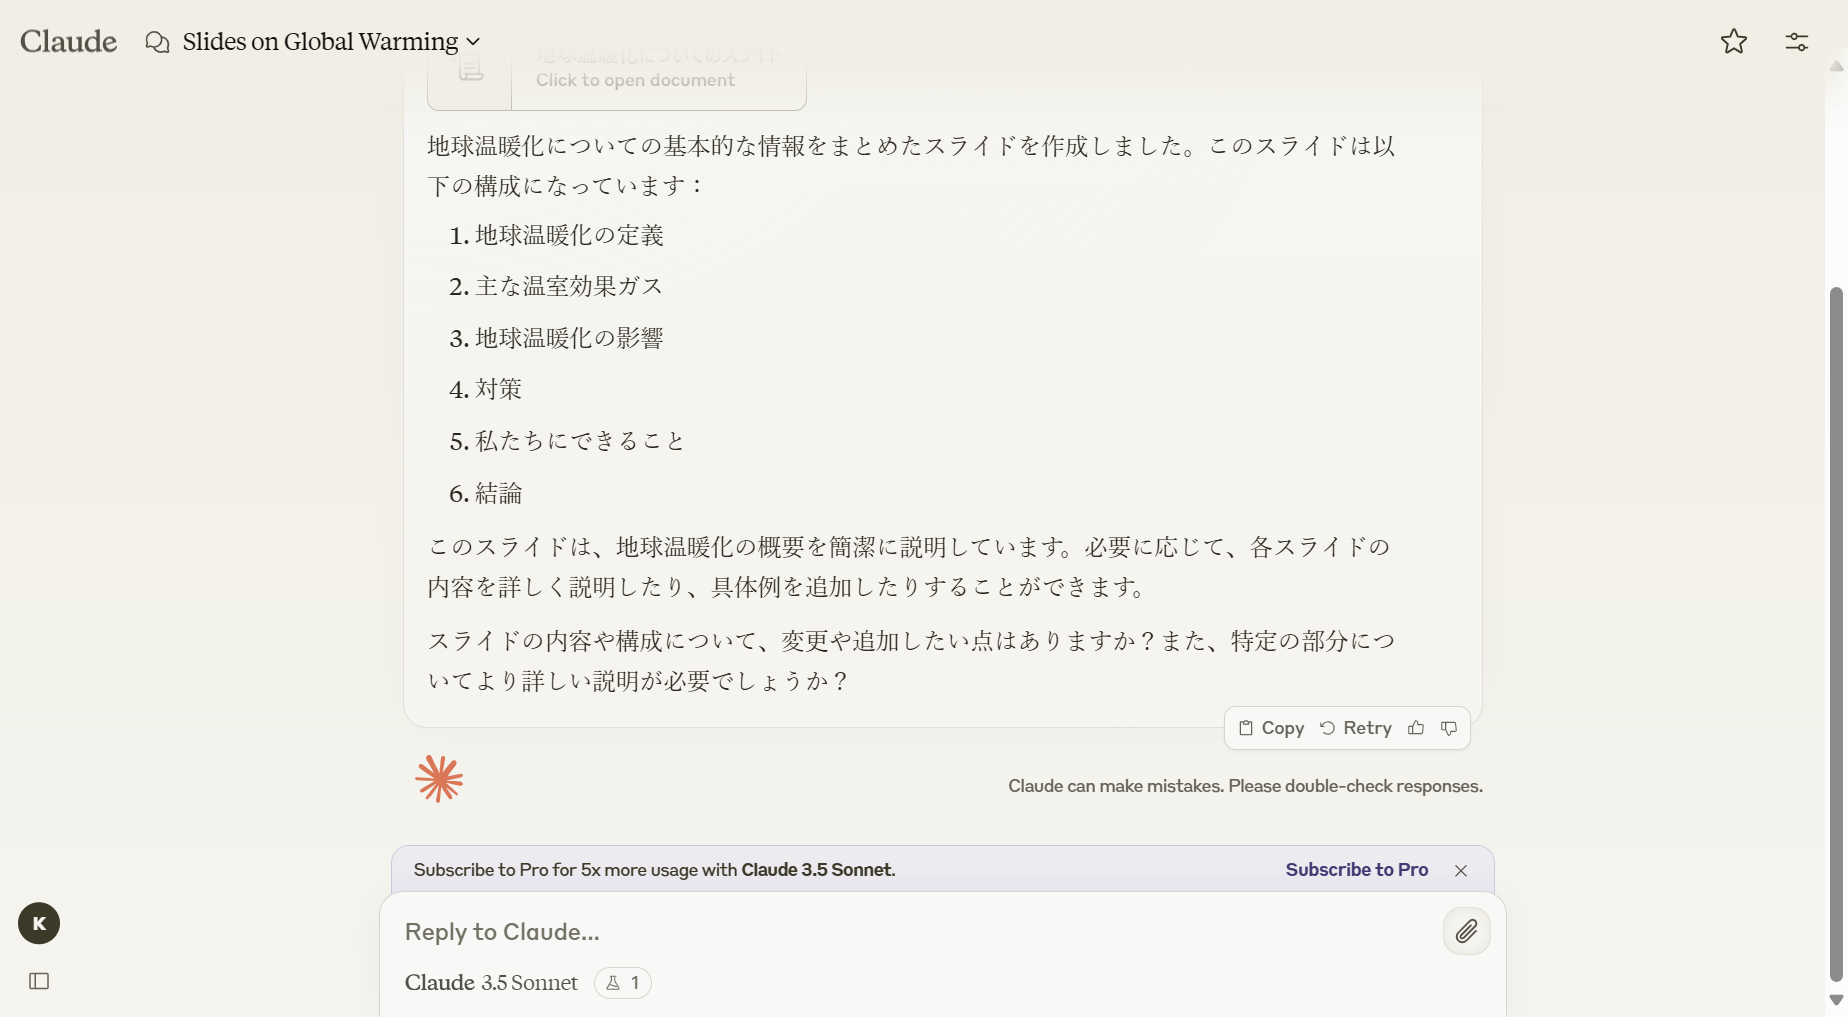Star this conversation

1734,41
